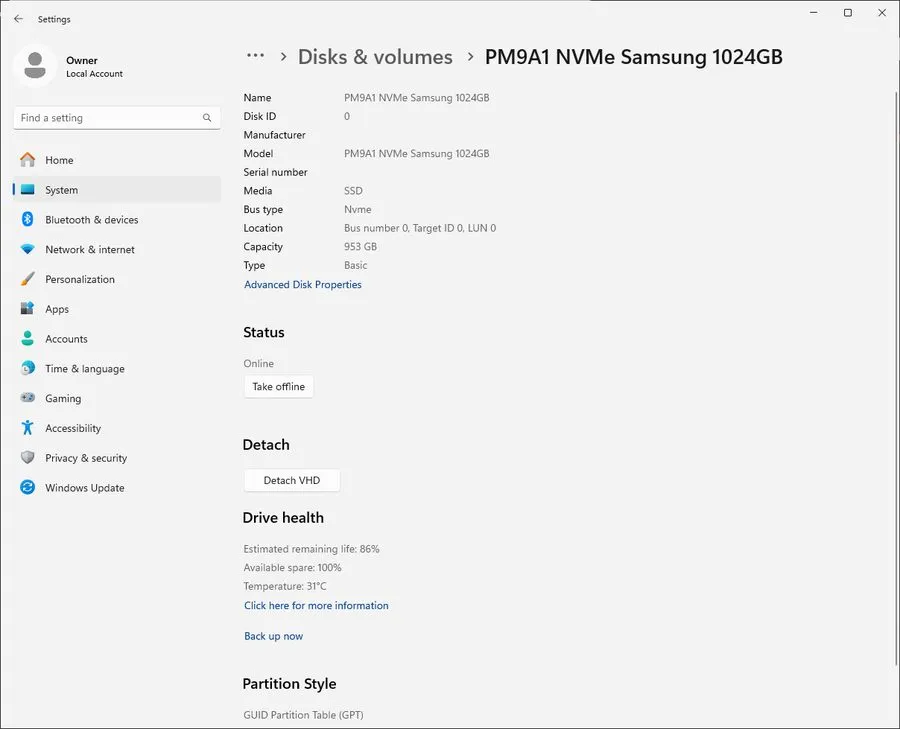Click the capacity value 953 GB
900x729 pixels.
pos(360,247)
